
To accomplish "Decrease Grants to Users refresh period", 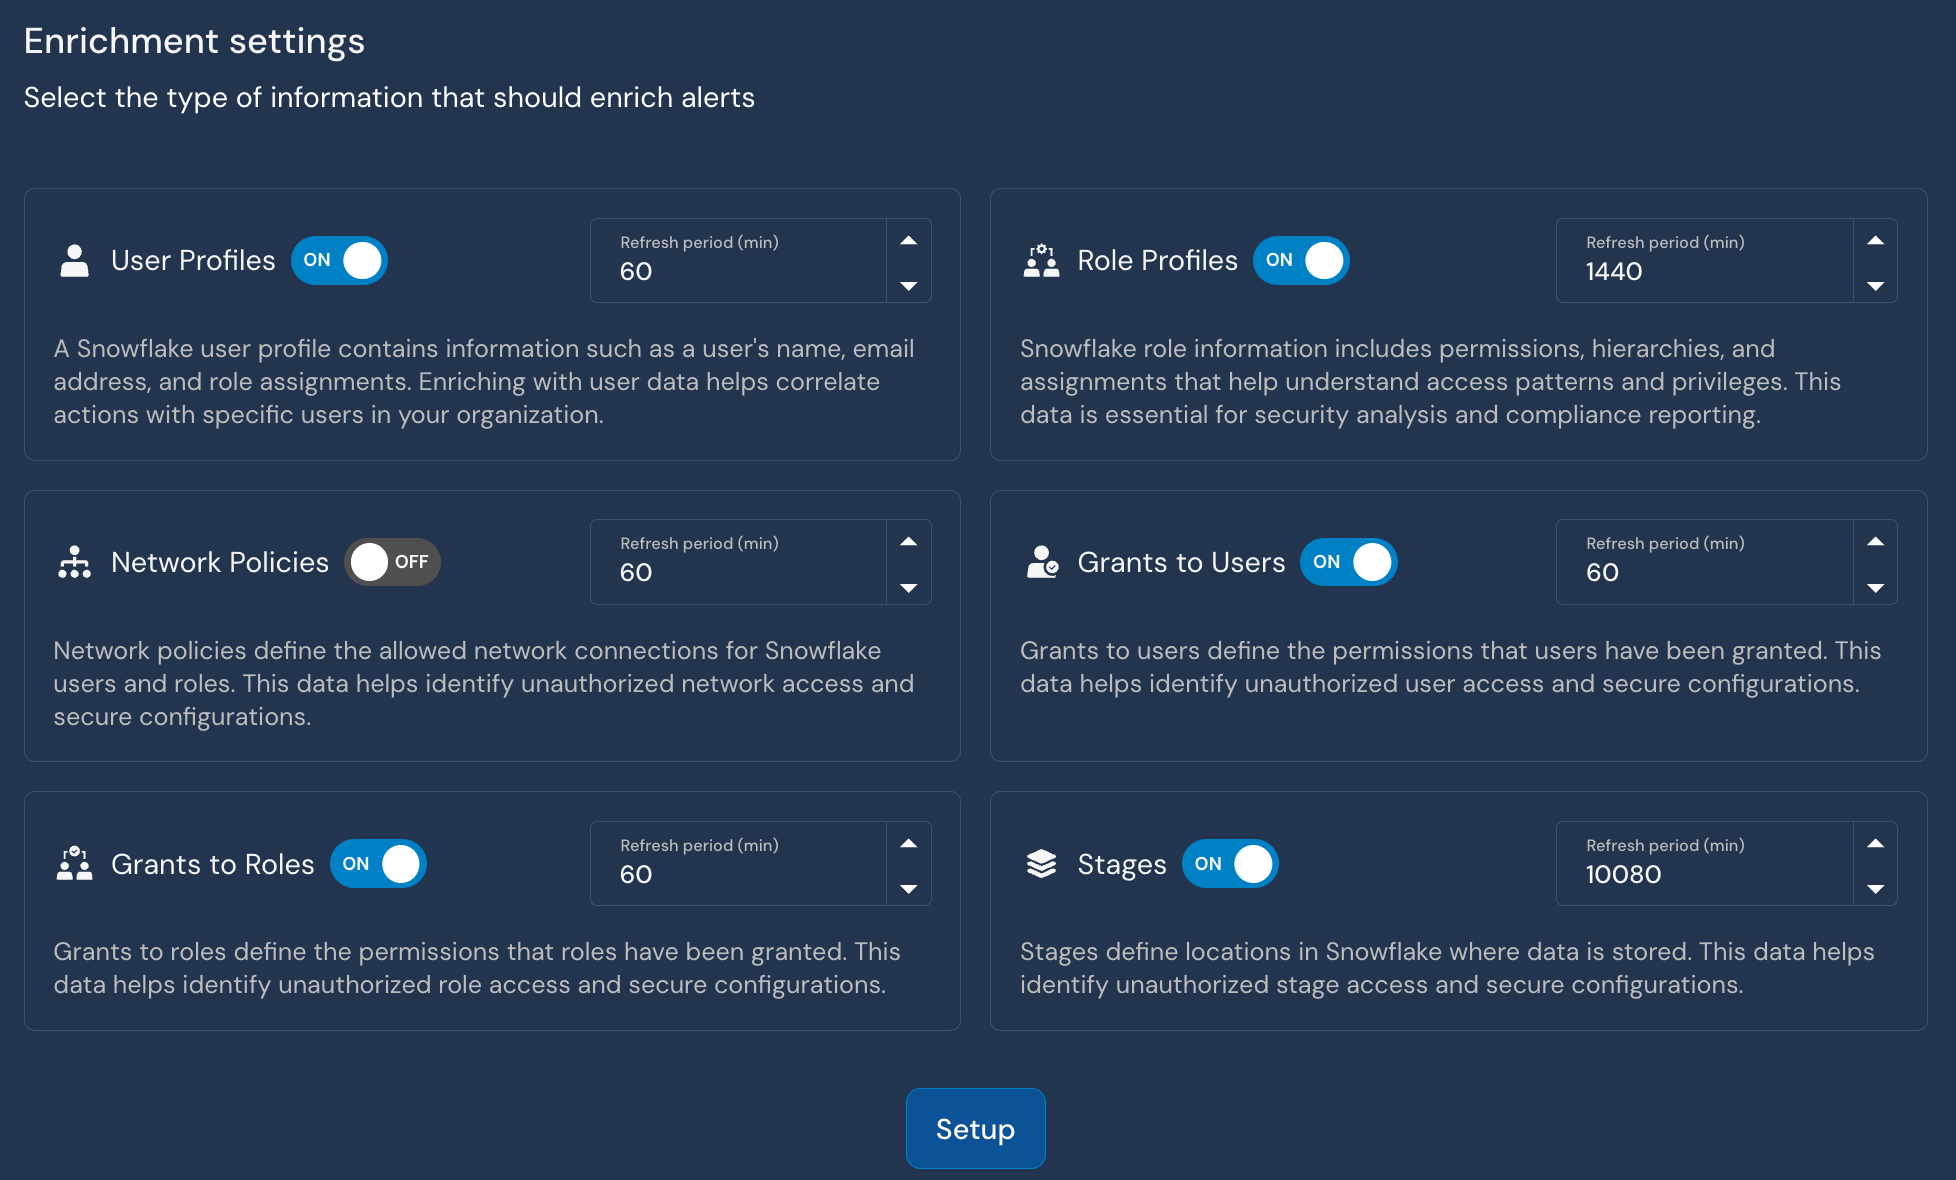I will click(1876, 587).
